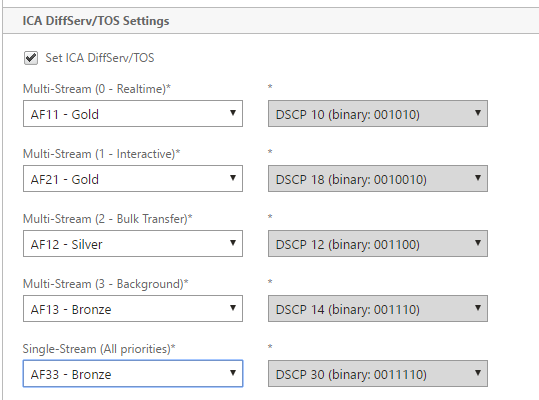
Task: Click the Multi-Stream (1 - Interactive) label
Action: pos(101,154)
